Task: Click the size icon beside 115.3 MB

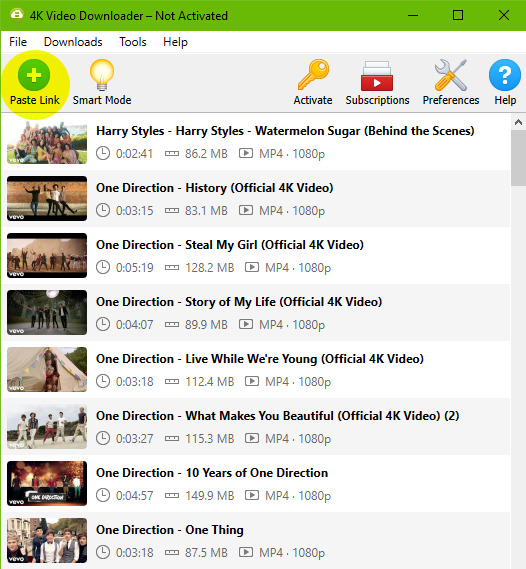Action: pyautogui.click(x=172, y=438)
